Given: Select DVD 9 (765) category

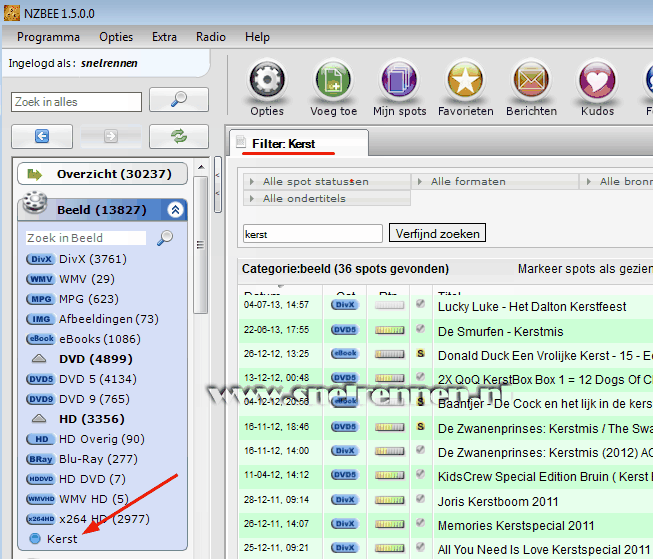Looking at the screenshot, I should click(x=78, y=399).
